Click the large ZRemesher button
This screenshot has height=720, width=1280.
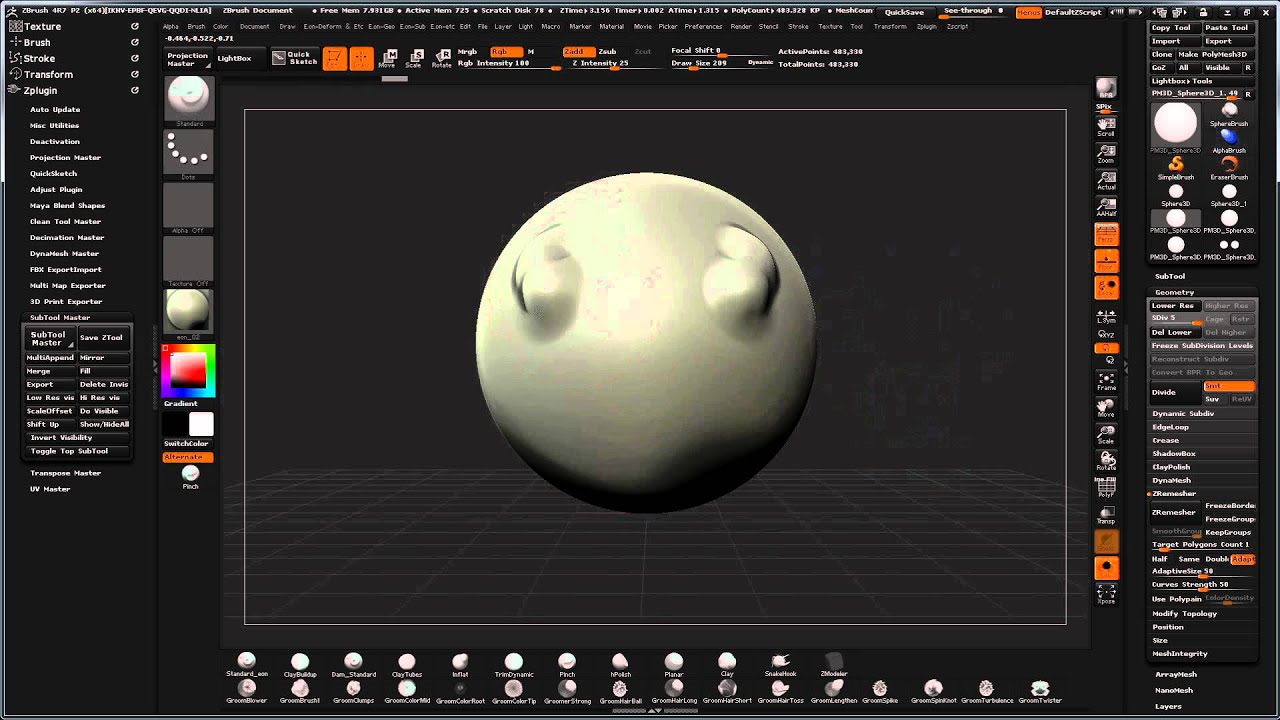click(x=1174, y=512)
